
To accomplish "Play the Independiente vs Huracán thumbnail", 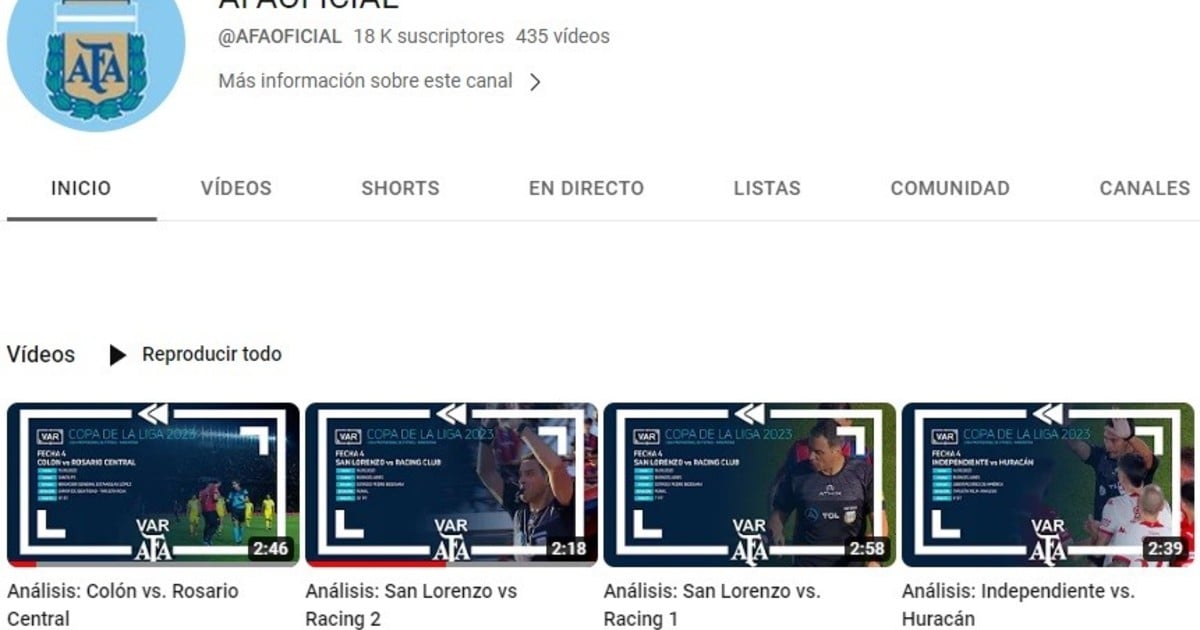I will pyautogui.click(x=1048, y=485).
